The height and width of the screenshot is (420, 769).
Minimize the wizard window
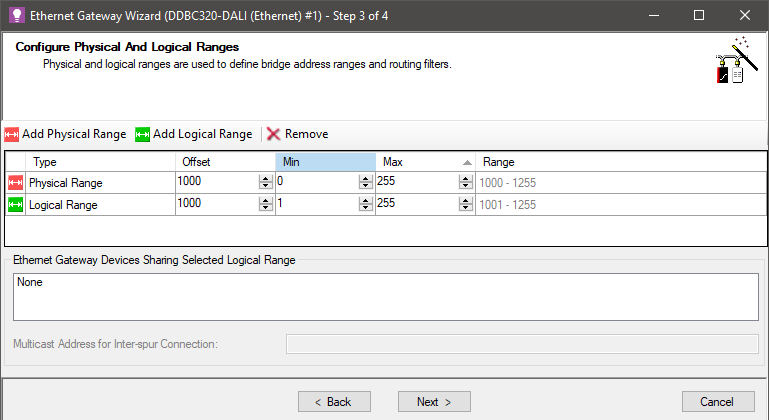pyautogui.click(x=654, y=16)
